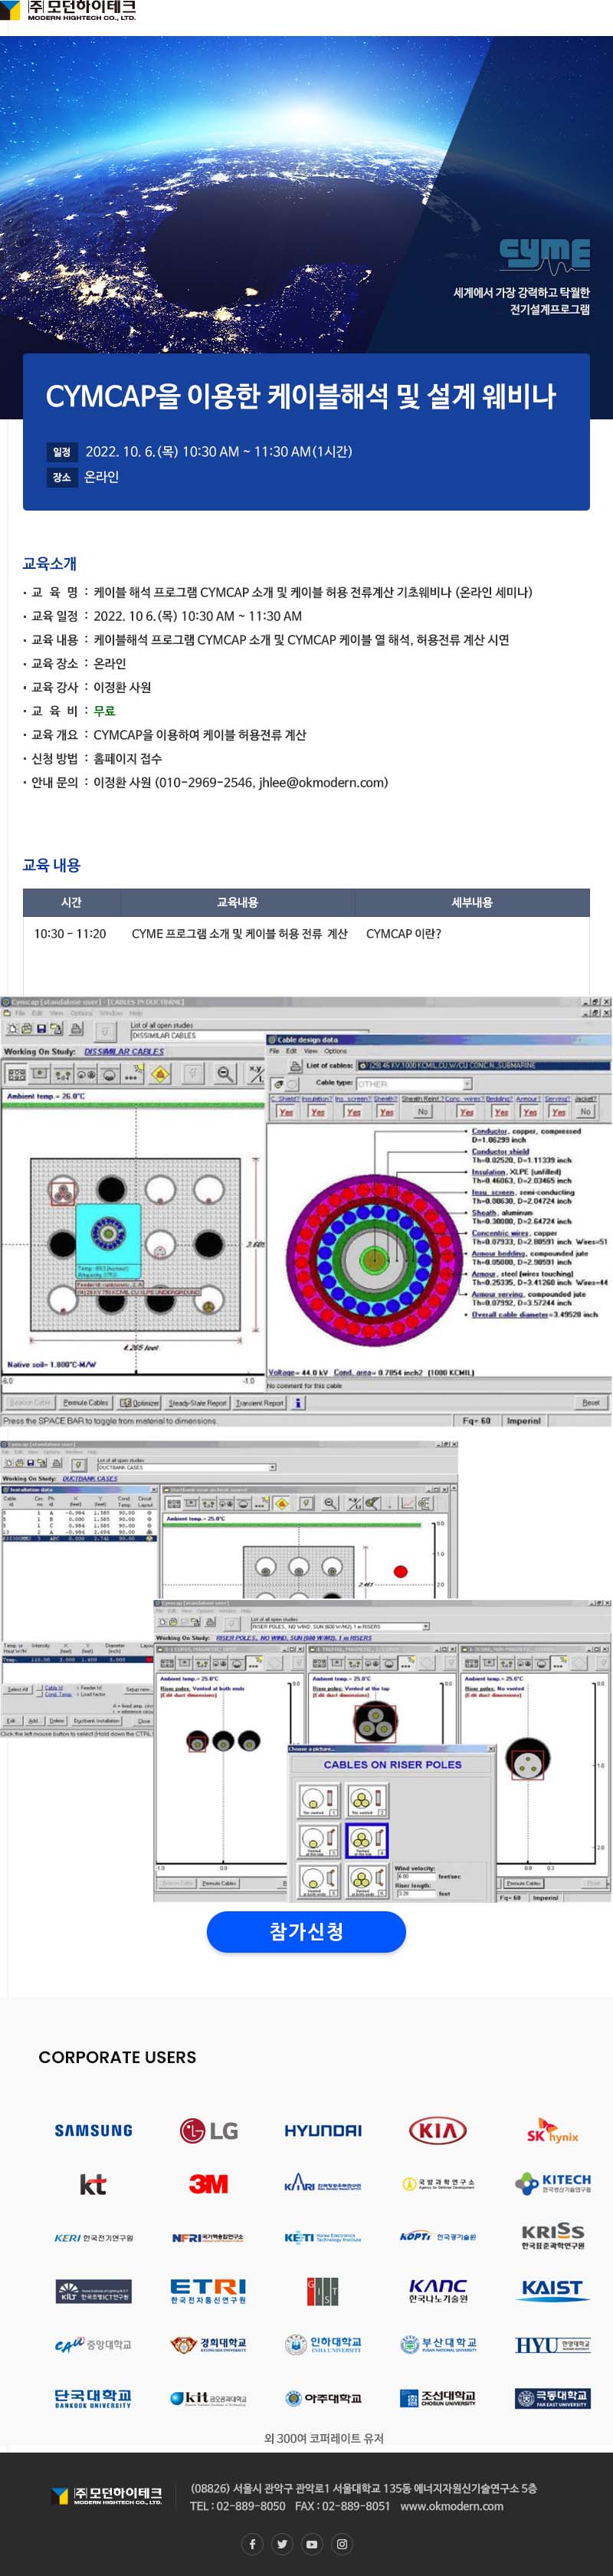This screenshot has width=613, height=2576.
Task: Click the contact phone number 010-2969-2546
Action: pyautogui.click(x=207, y=782)
